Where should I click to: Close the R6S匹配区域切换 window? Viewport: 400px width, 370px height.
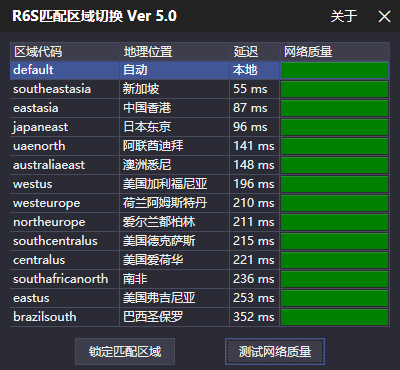click(x=384, y=16)
